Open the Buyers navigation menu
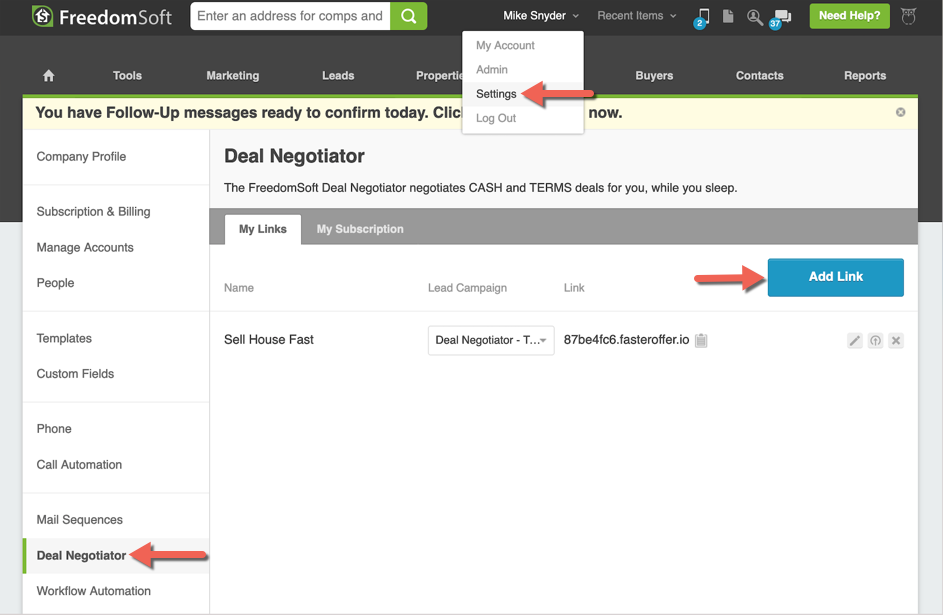Image resolution: width=943 pixels, height=615 pixels. 654,75
